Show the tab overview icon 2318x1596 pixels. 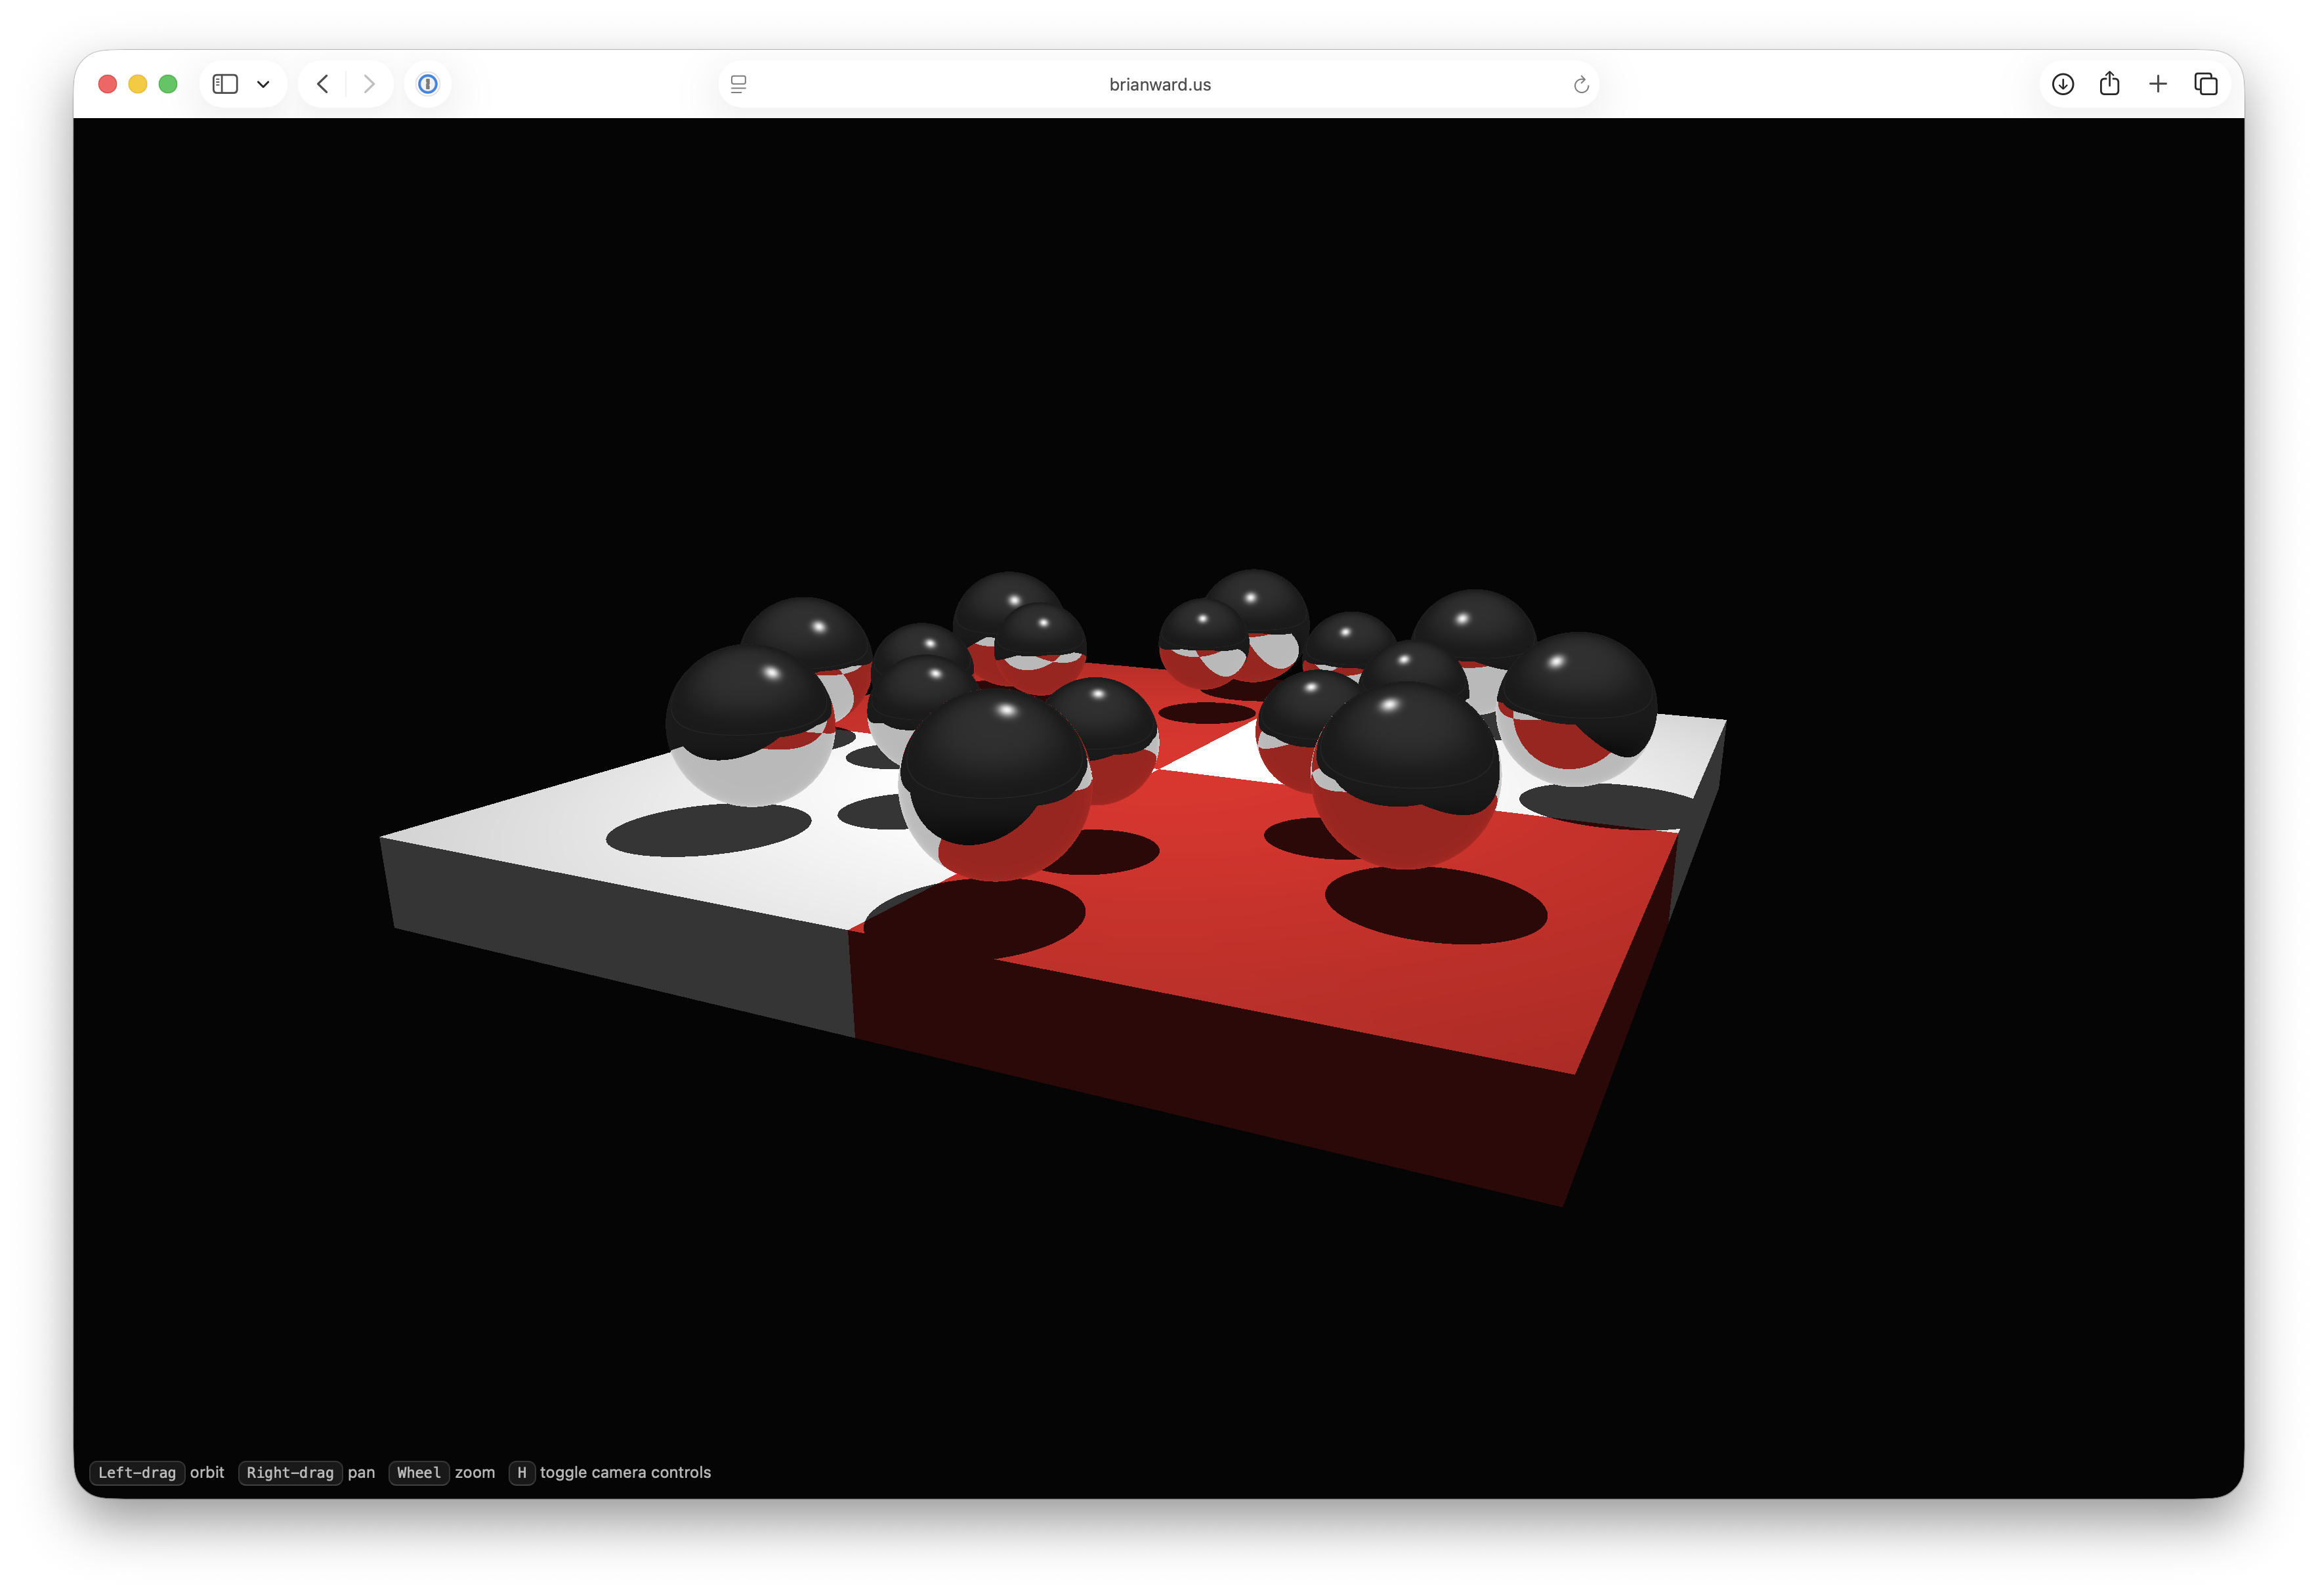pyautogui.click(x=2205, y=84)
